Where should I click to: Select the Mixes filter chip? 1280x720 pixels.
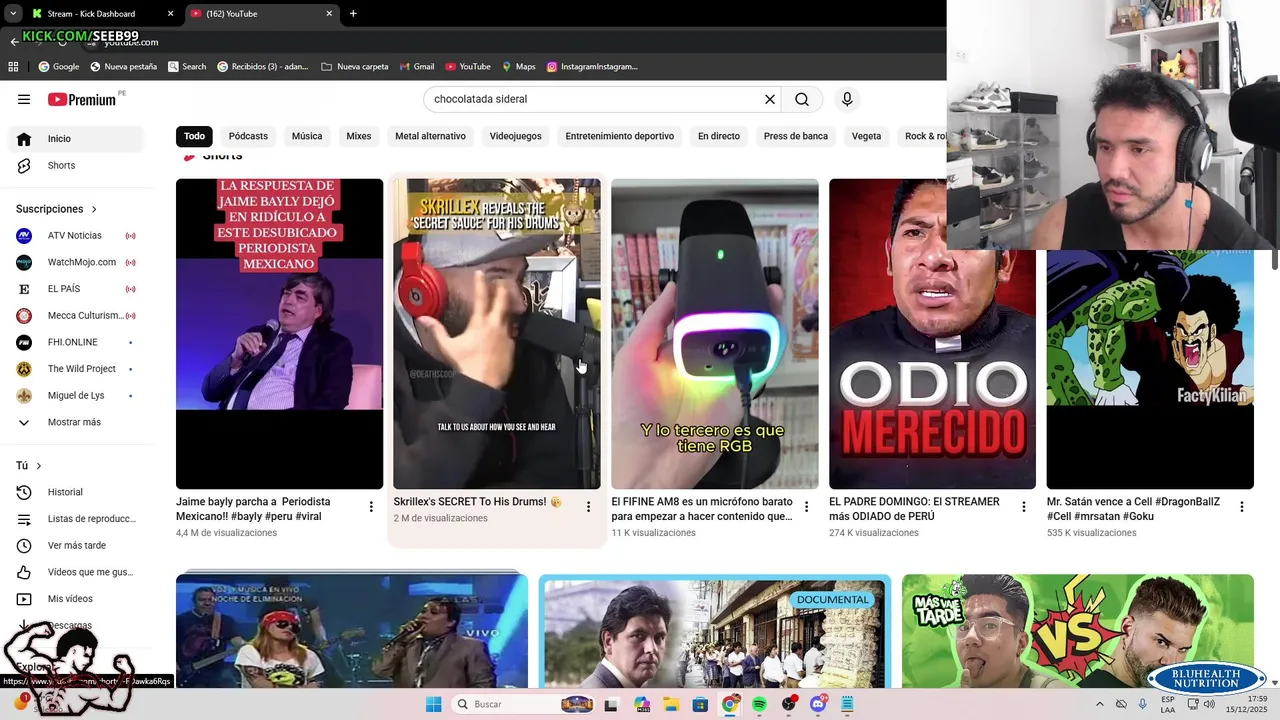pyautogui.click(x=359, y=136)
